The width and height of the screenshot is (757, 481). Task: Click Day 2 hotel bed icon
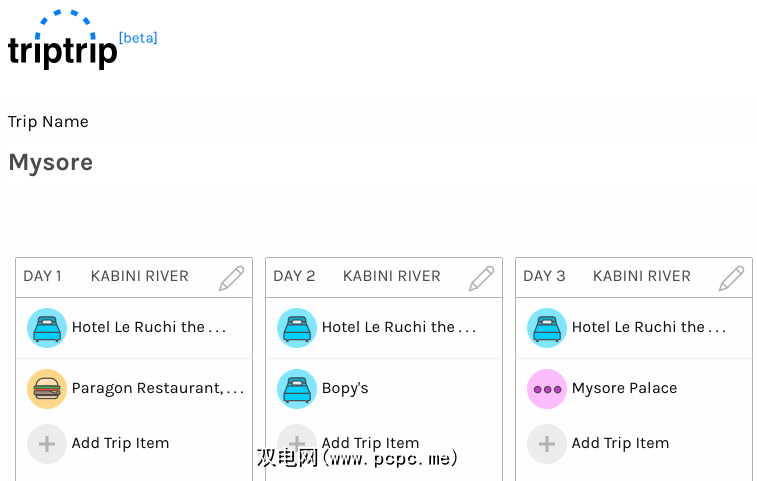click(x=297, y=328)
